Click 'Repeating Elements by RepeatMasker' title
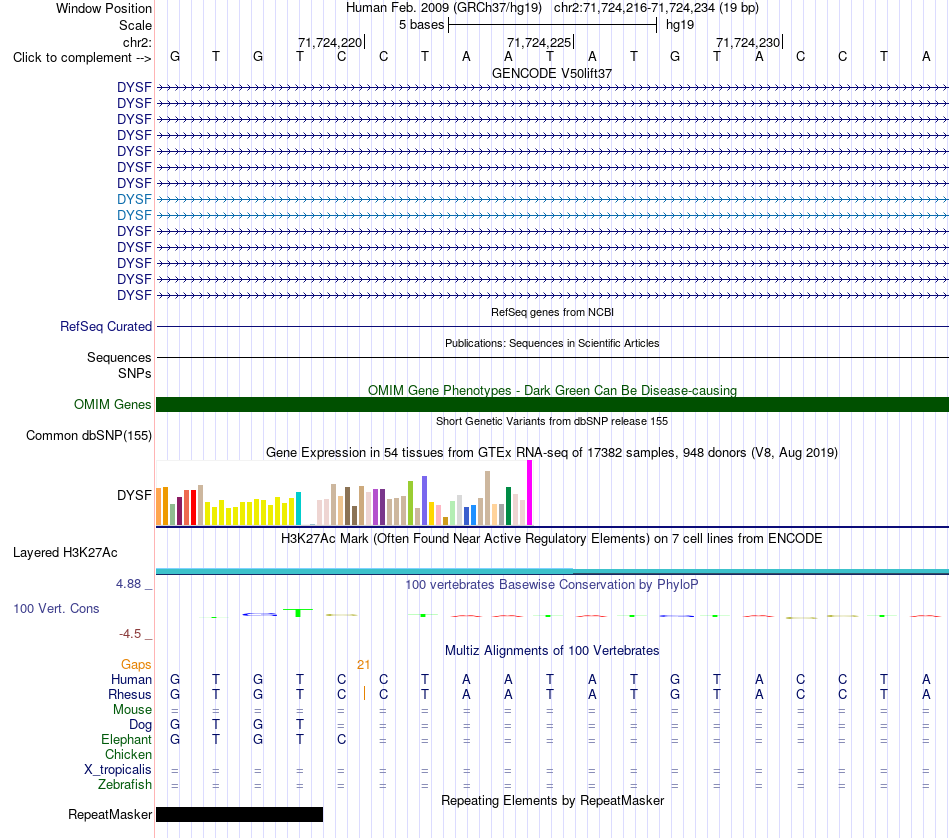The image size is (950, 838). coord(552,801)
